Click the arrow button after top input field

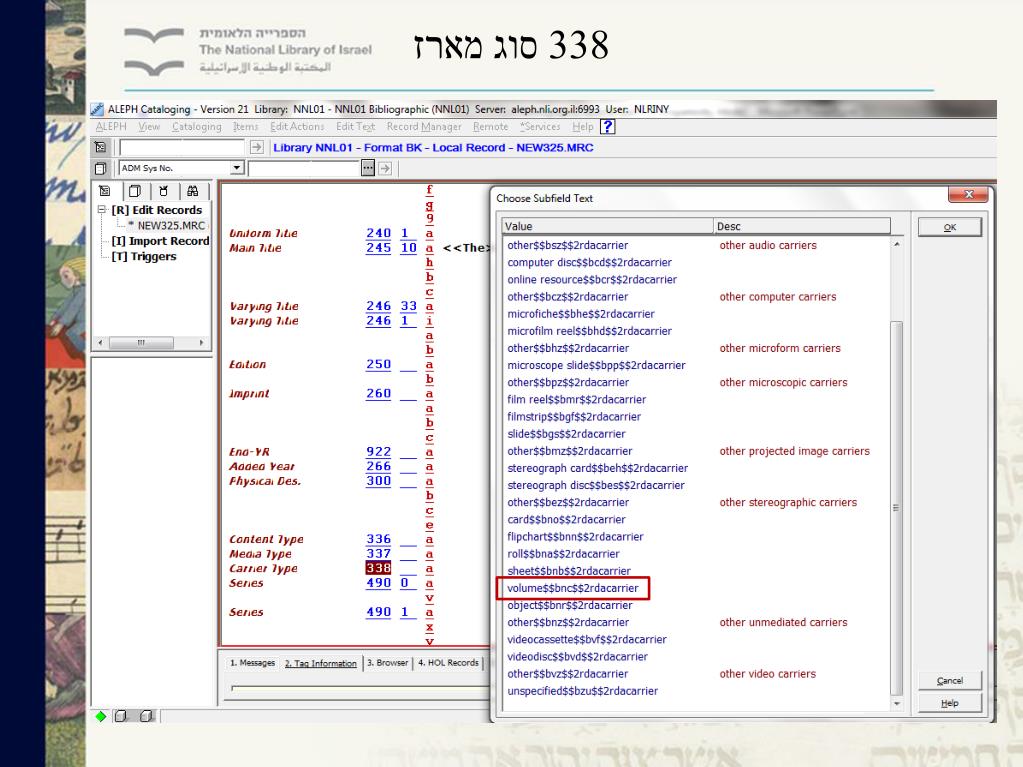[256, 147]
